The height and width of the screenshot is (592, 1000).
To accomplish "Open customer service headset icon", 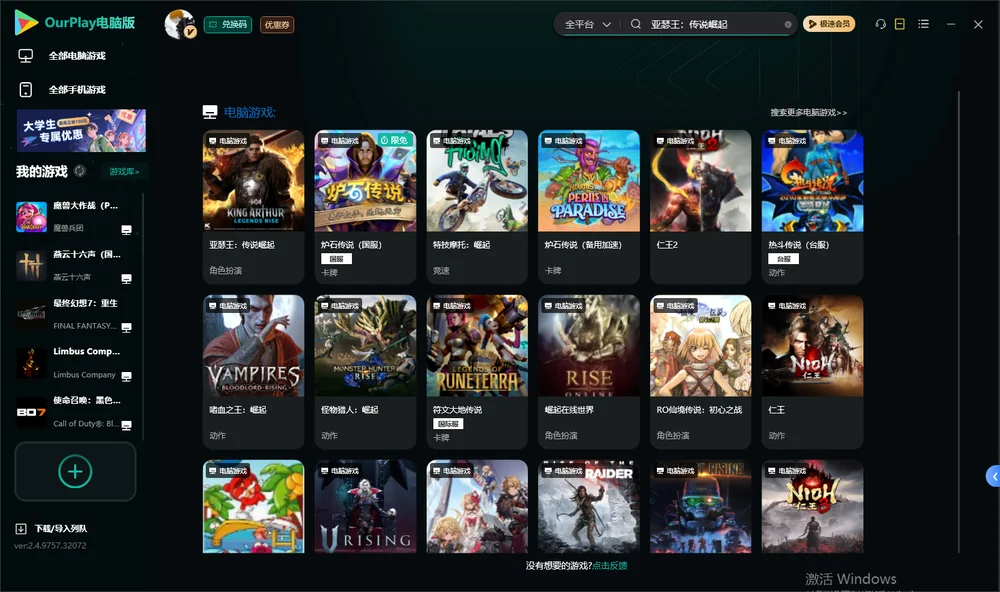I will coord(880,24).
